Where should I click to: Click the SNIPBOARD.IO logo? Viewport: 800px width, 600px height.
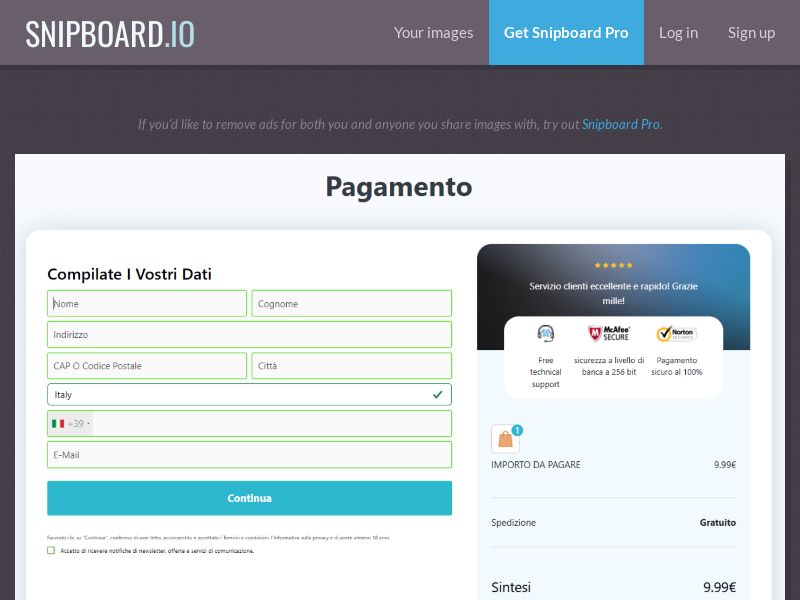tap(110, 31)
